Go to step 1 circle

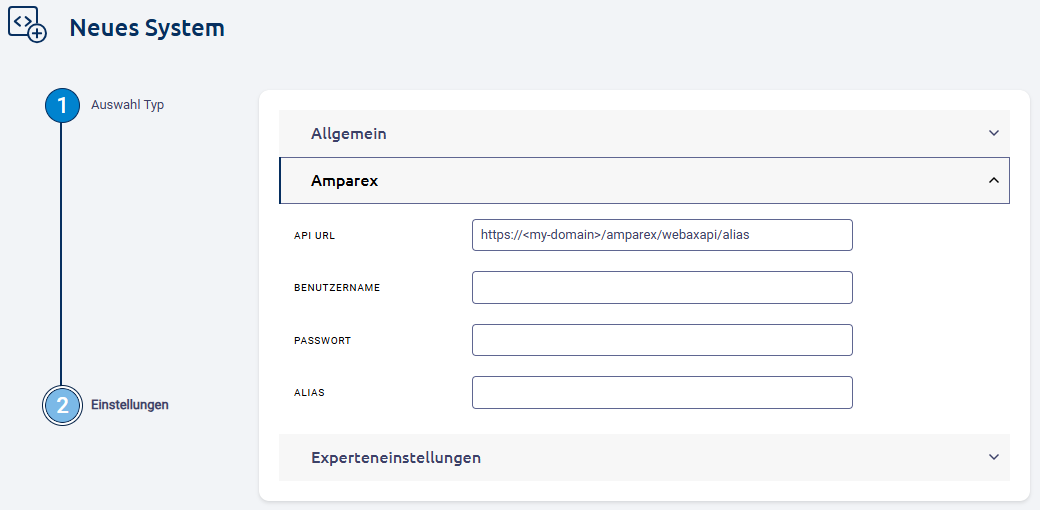(62, 105)
